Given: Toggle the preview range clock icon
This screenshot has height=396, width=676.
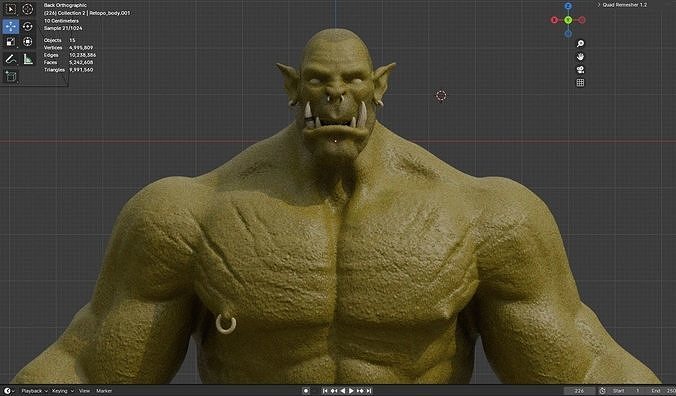Looking at the screenshot, I should click(602, 391).
